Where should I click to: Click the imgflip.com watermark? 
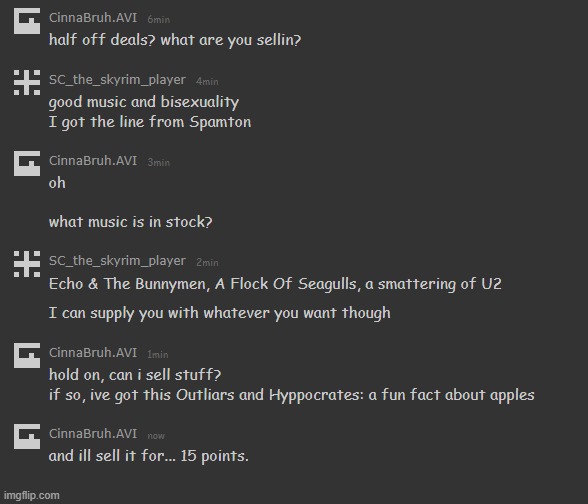tap(32, 495)
